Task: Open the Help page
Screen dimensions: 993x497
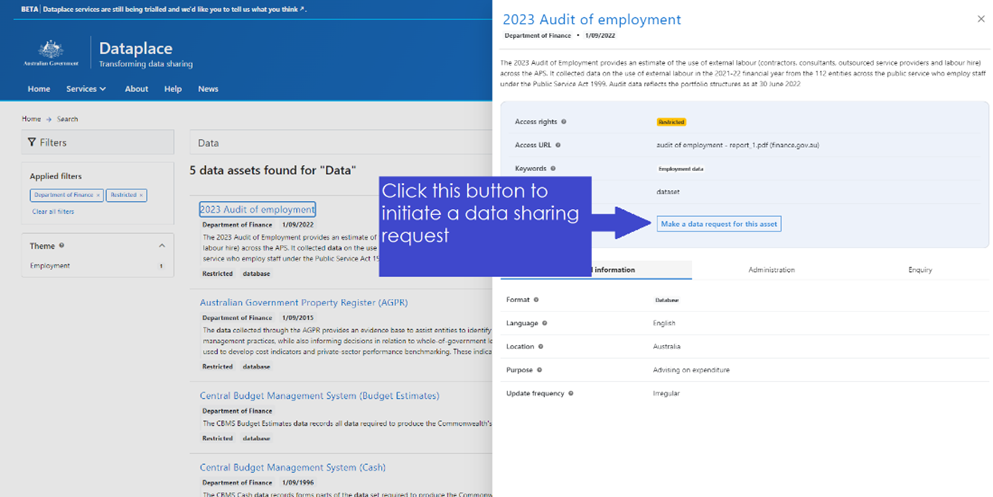Action: tap(173, 89)
